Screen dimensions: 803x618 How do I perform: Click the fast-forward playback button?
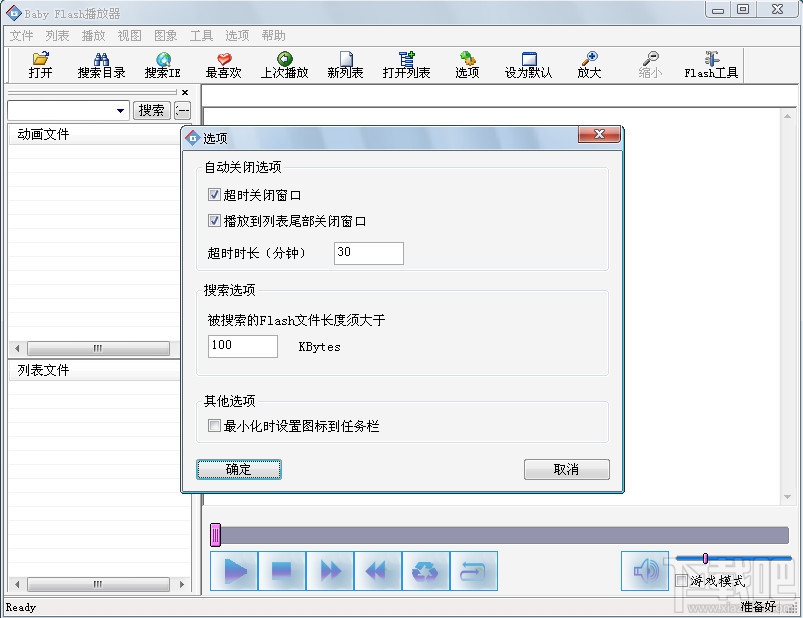330,571
